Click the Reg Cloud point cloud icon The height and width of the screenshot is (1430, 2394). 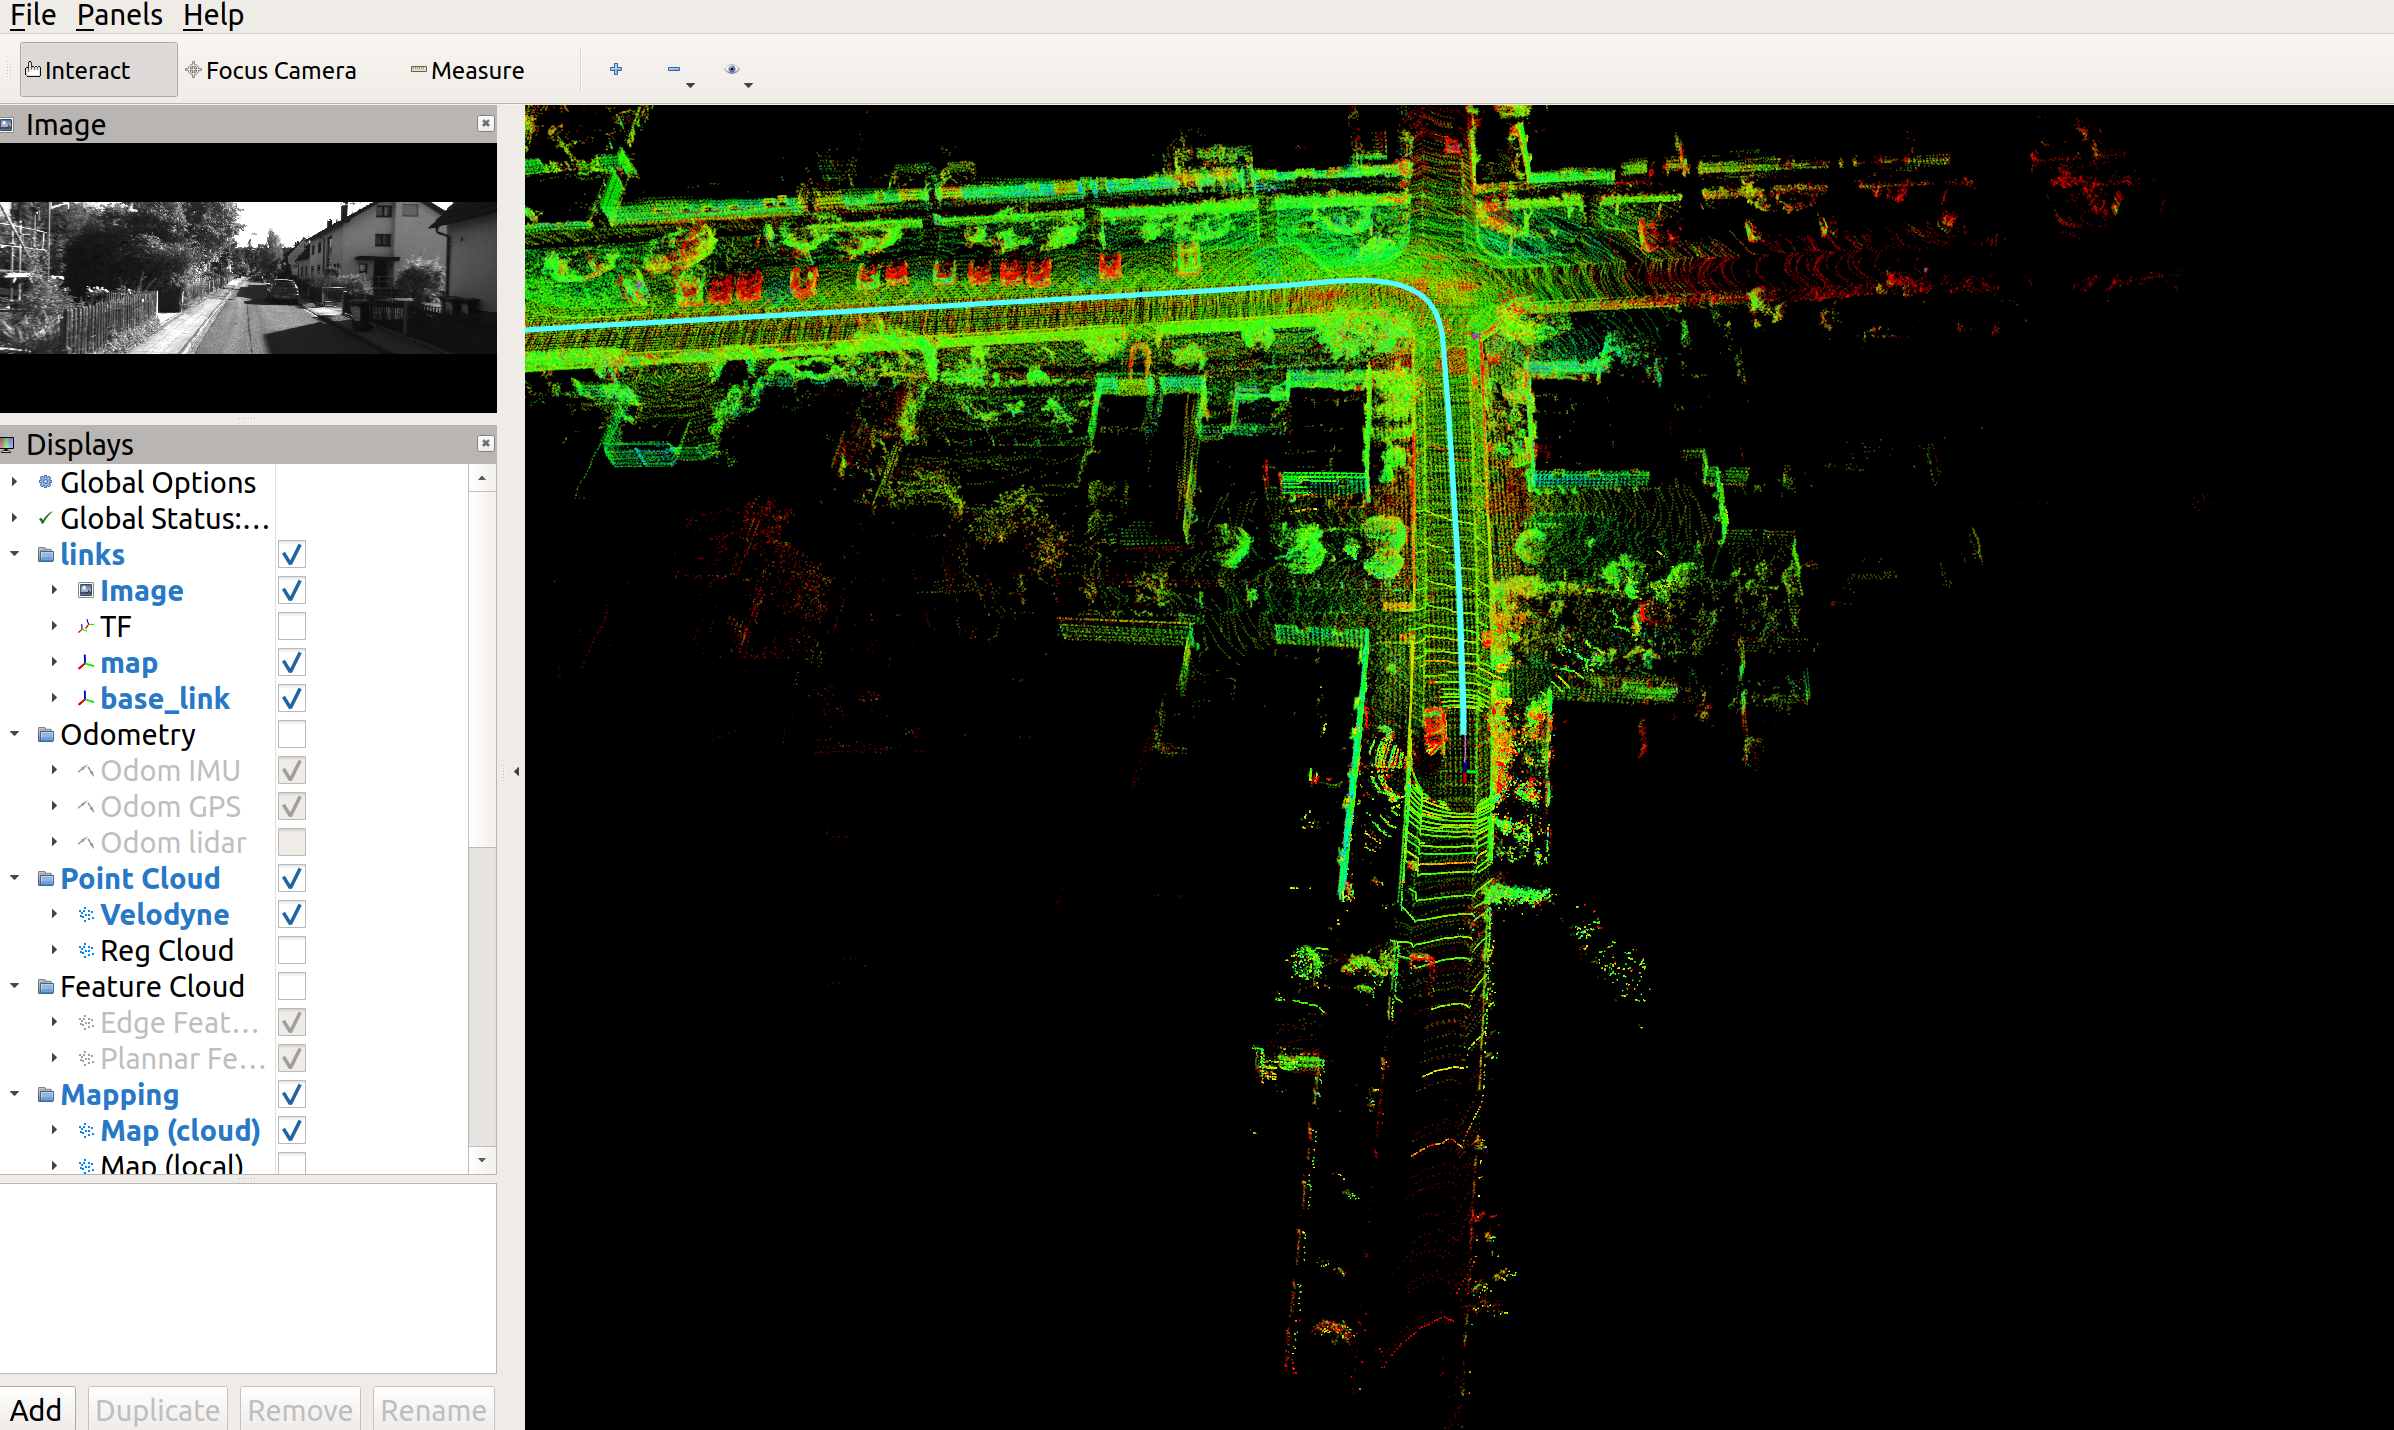click(86, 950)
